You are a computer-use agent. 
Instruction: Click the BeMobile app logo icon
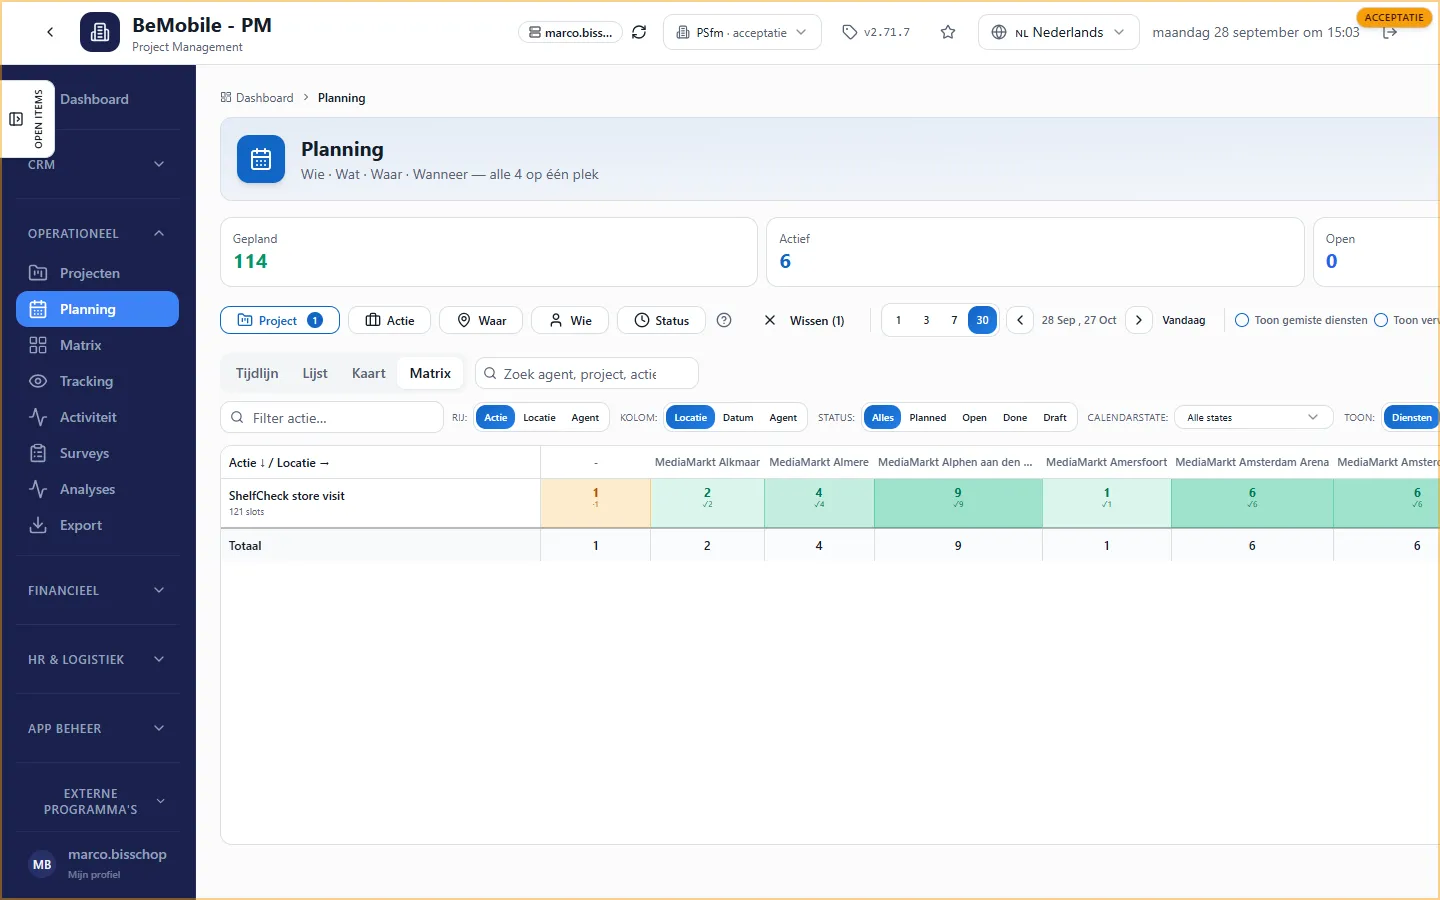click(100, 32)
